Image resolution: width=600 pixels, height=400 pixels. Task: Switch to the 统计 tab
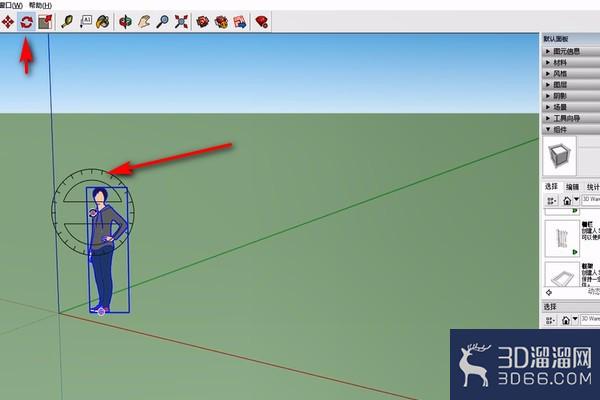(593, 187)
